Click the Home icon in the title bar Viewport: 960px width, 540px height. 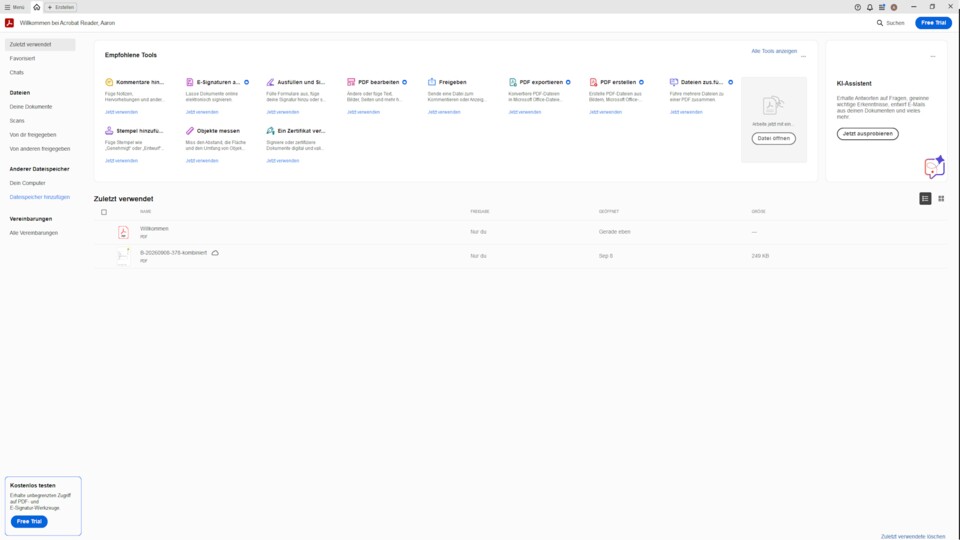[37, 7]
